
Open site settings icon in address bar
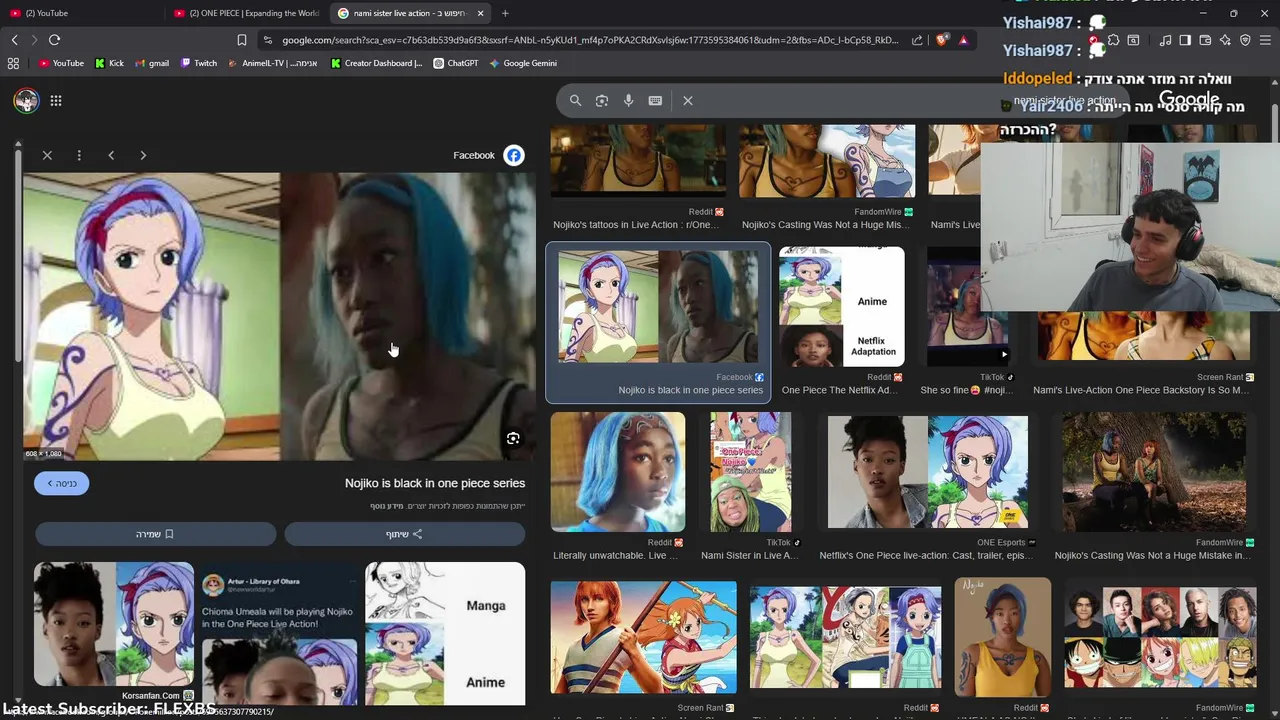267,40
